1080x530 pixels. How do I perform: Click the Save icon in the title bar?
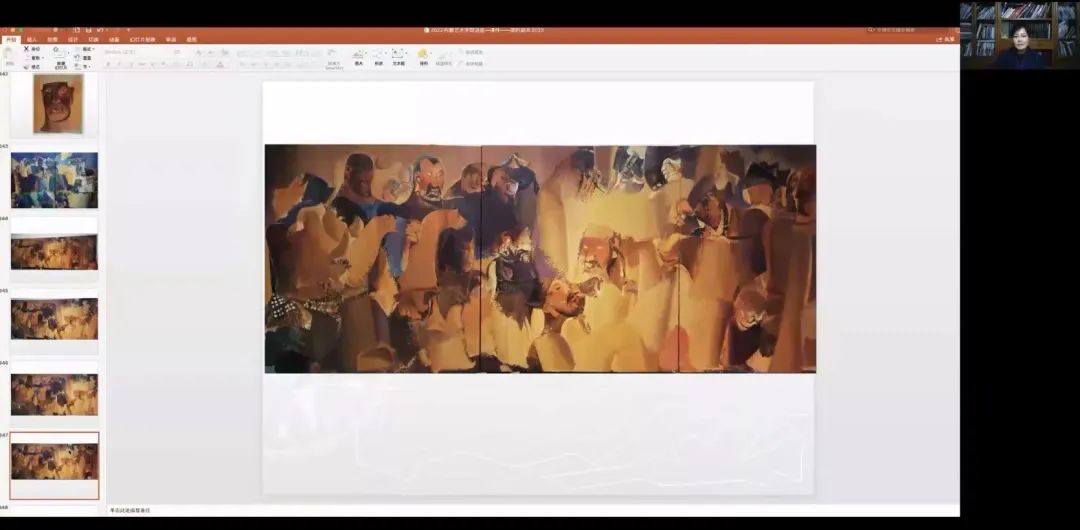pyautogui.click(x=87, y=30)
